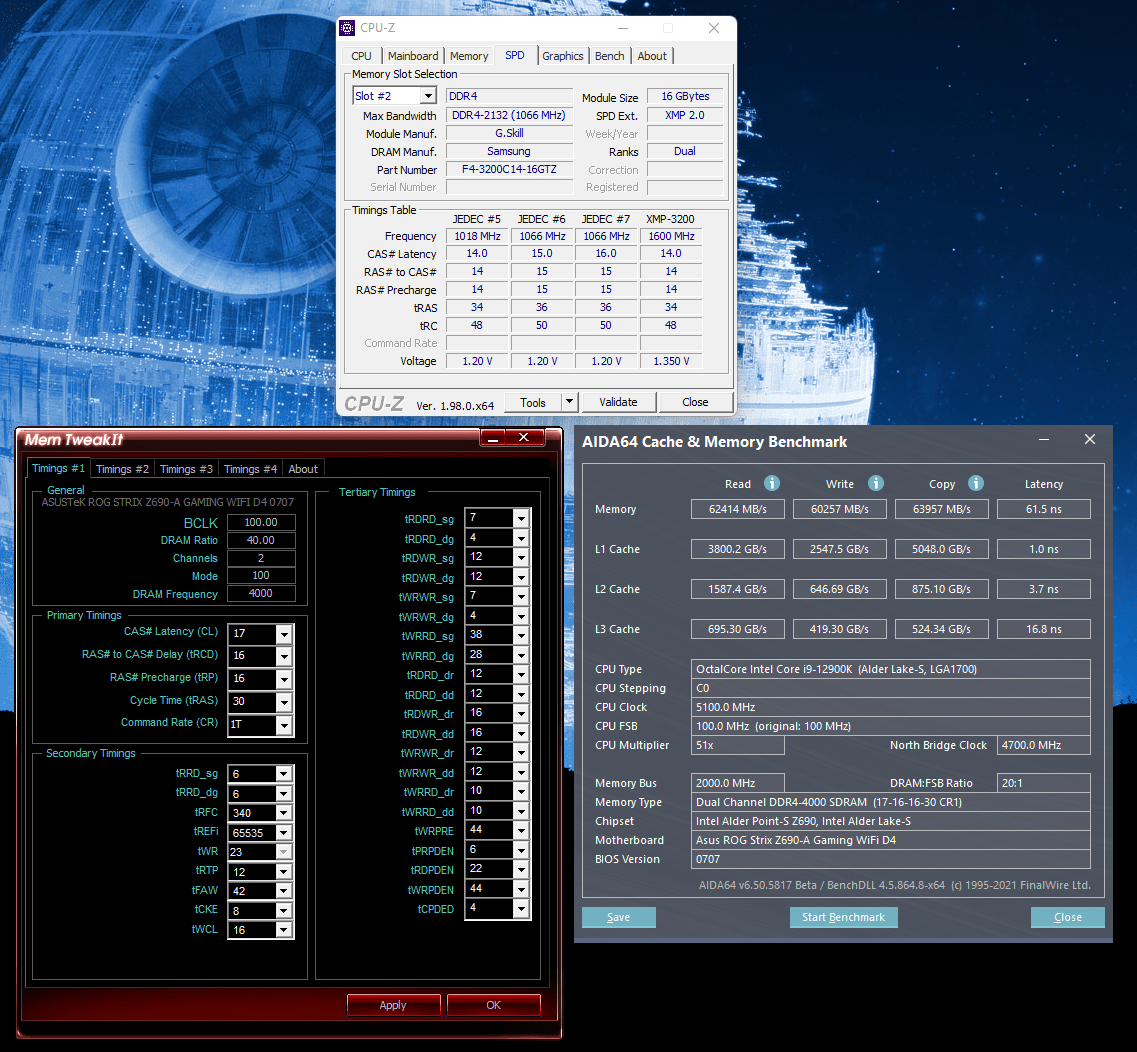Expand the tCPDED dropdown
This screenshot has width=1137, height=1052.
click(x=521, y=908)
